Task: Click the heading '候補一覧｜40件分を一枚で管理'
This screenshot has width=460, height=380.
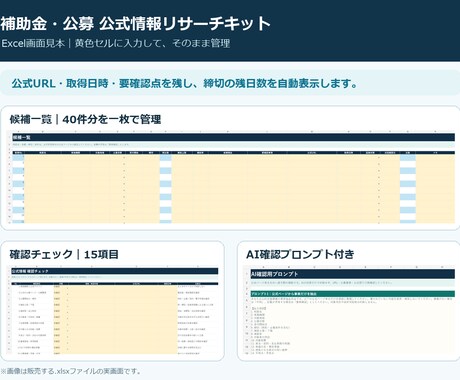Action: (x=85, y=119)
